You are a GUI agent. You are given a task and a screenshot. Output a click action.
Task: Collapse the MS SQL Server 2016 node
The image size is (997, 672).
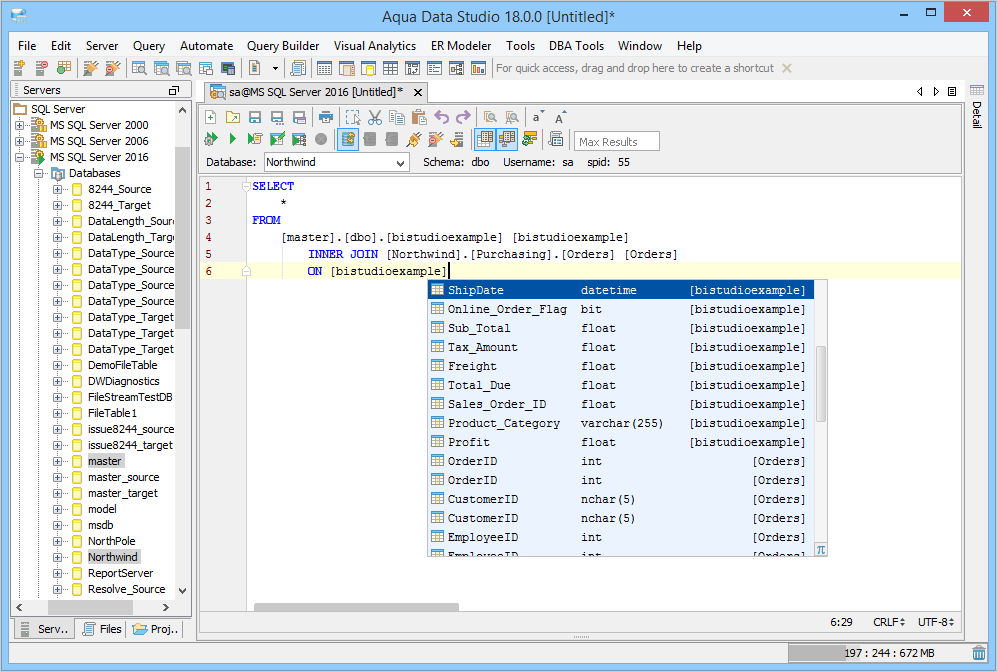tap(20, 157)
